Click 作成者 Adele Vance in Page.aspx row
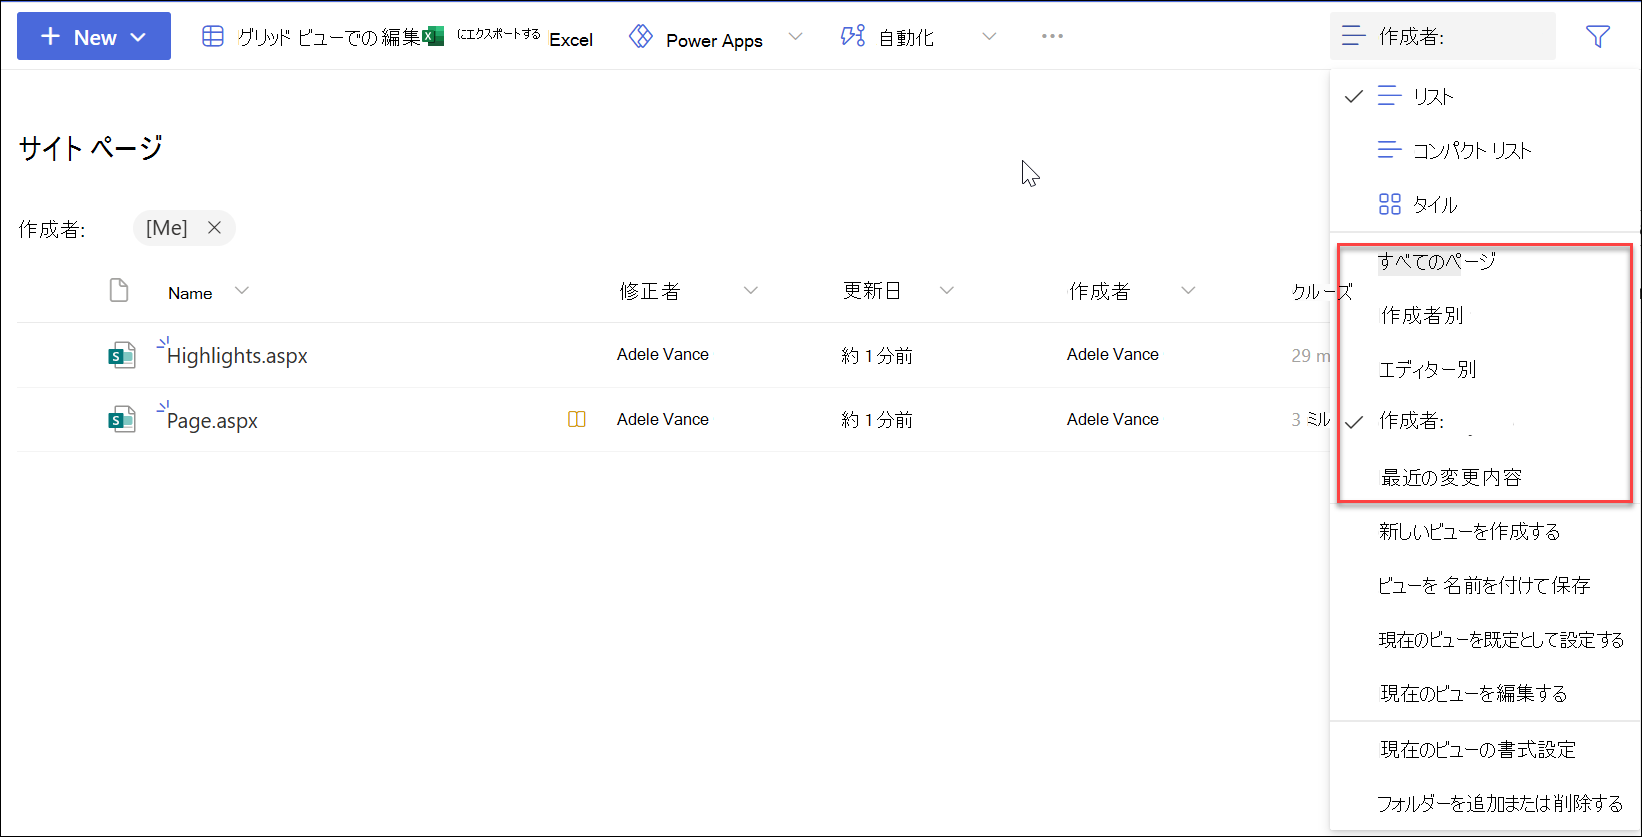The height and width of the screenshot is (837, 1642). [x=1113, y=419]
